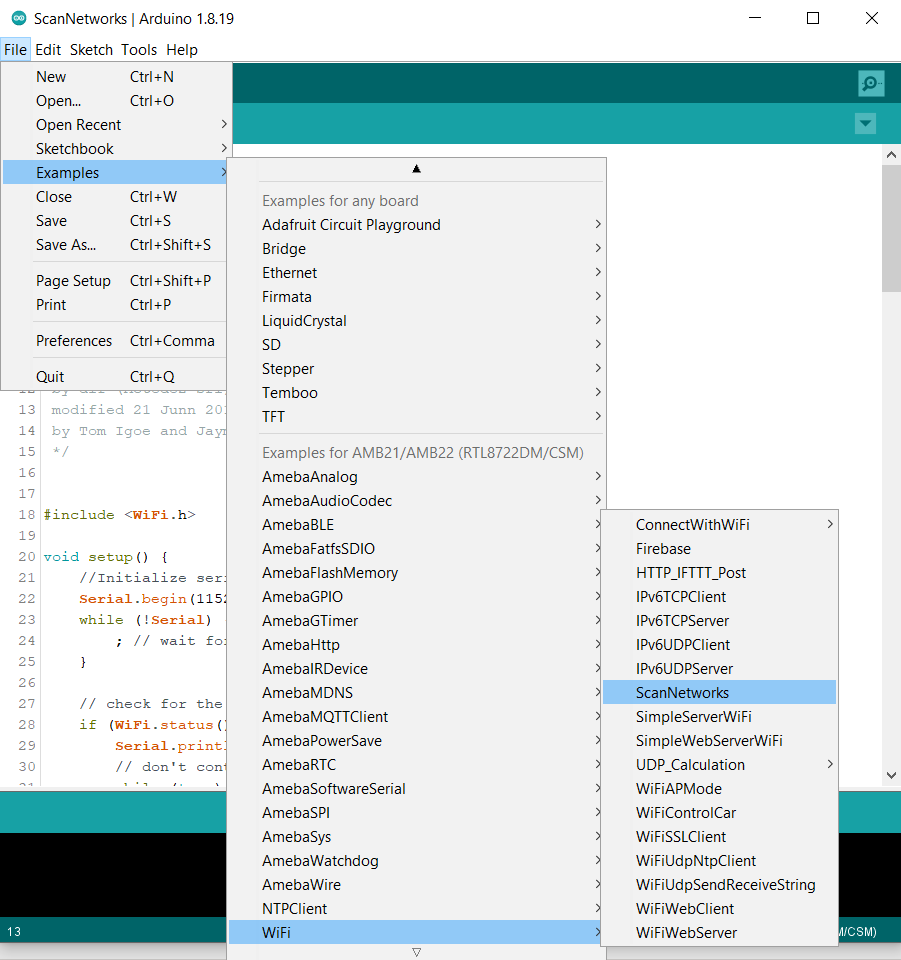Image resolution: width=901 pixels, height=960 pixels.
Task: Expand the Sketchbook submenu
Action: [116, 148]
